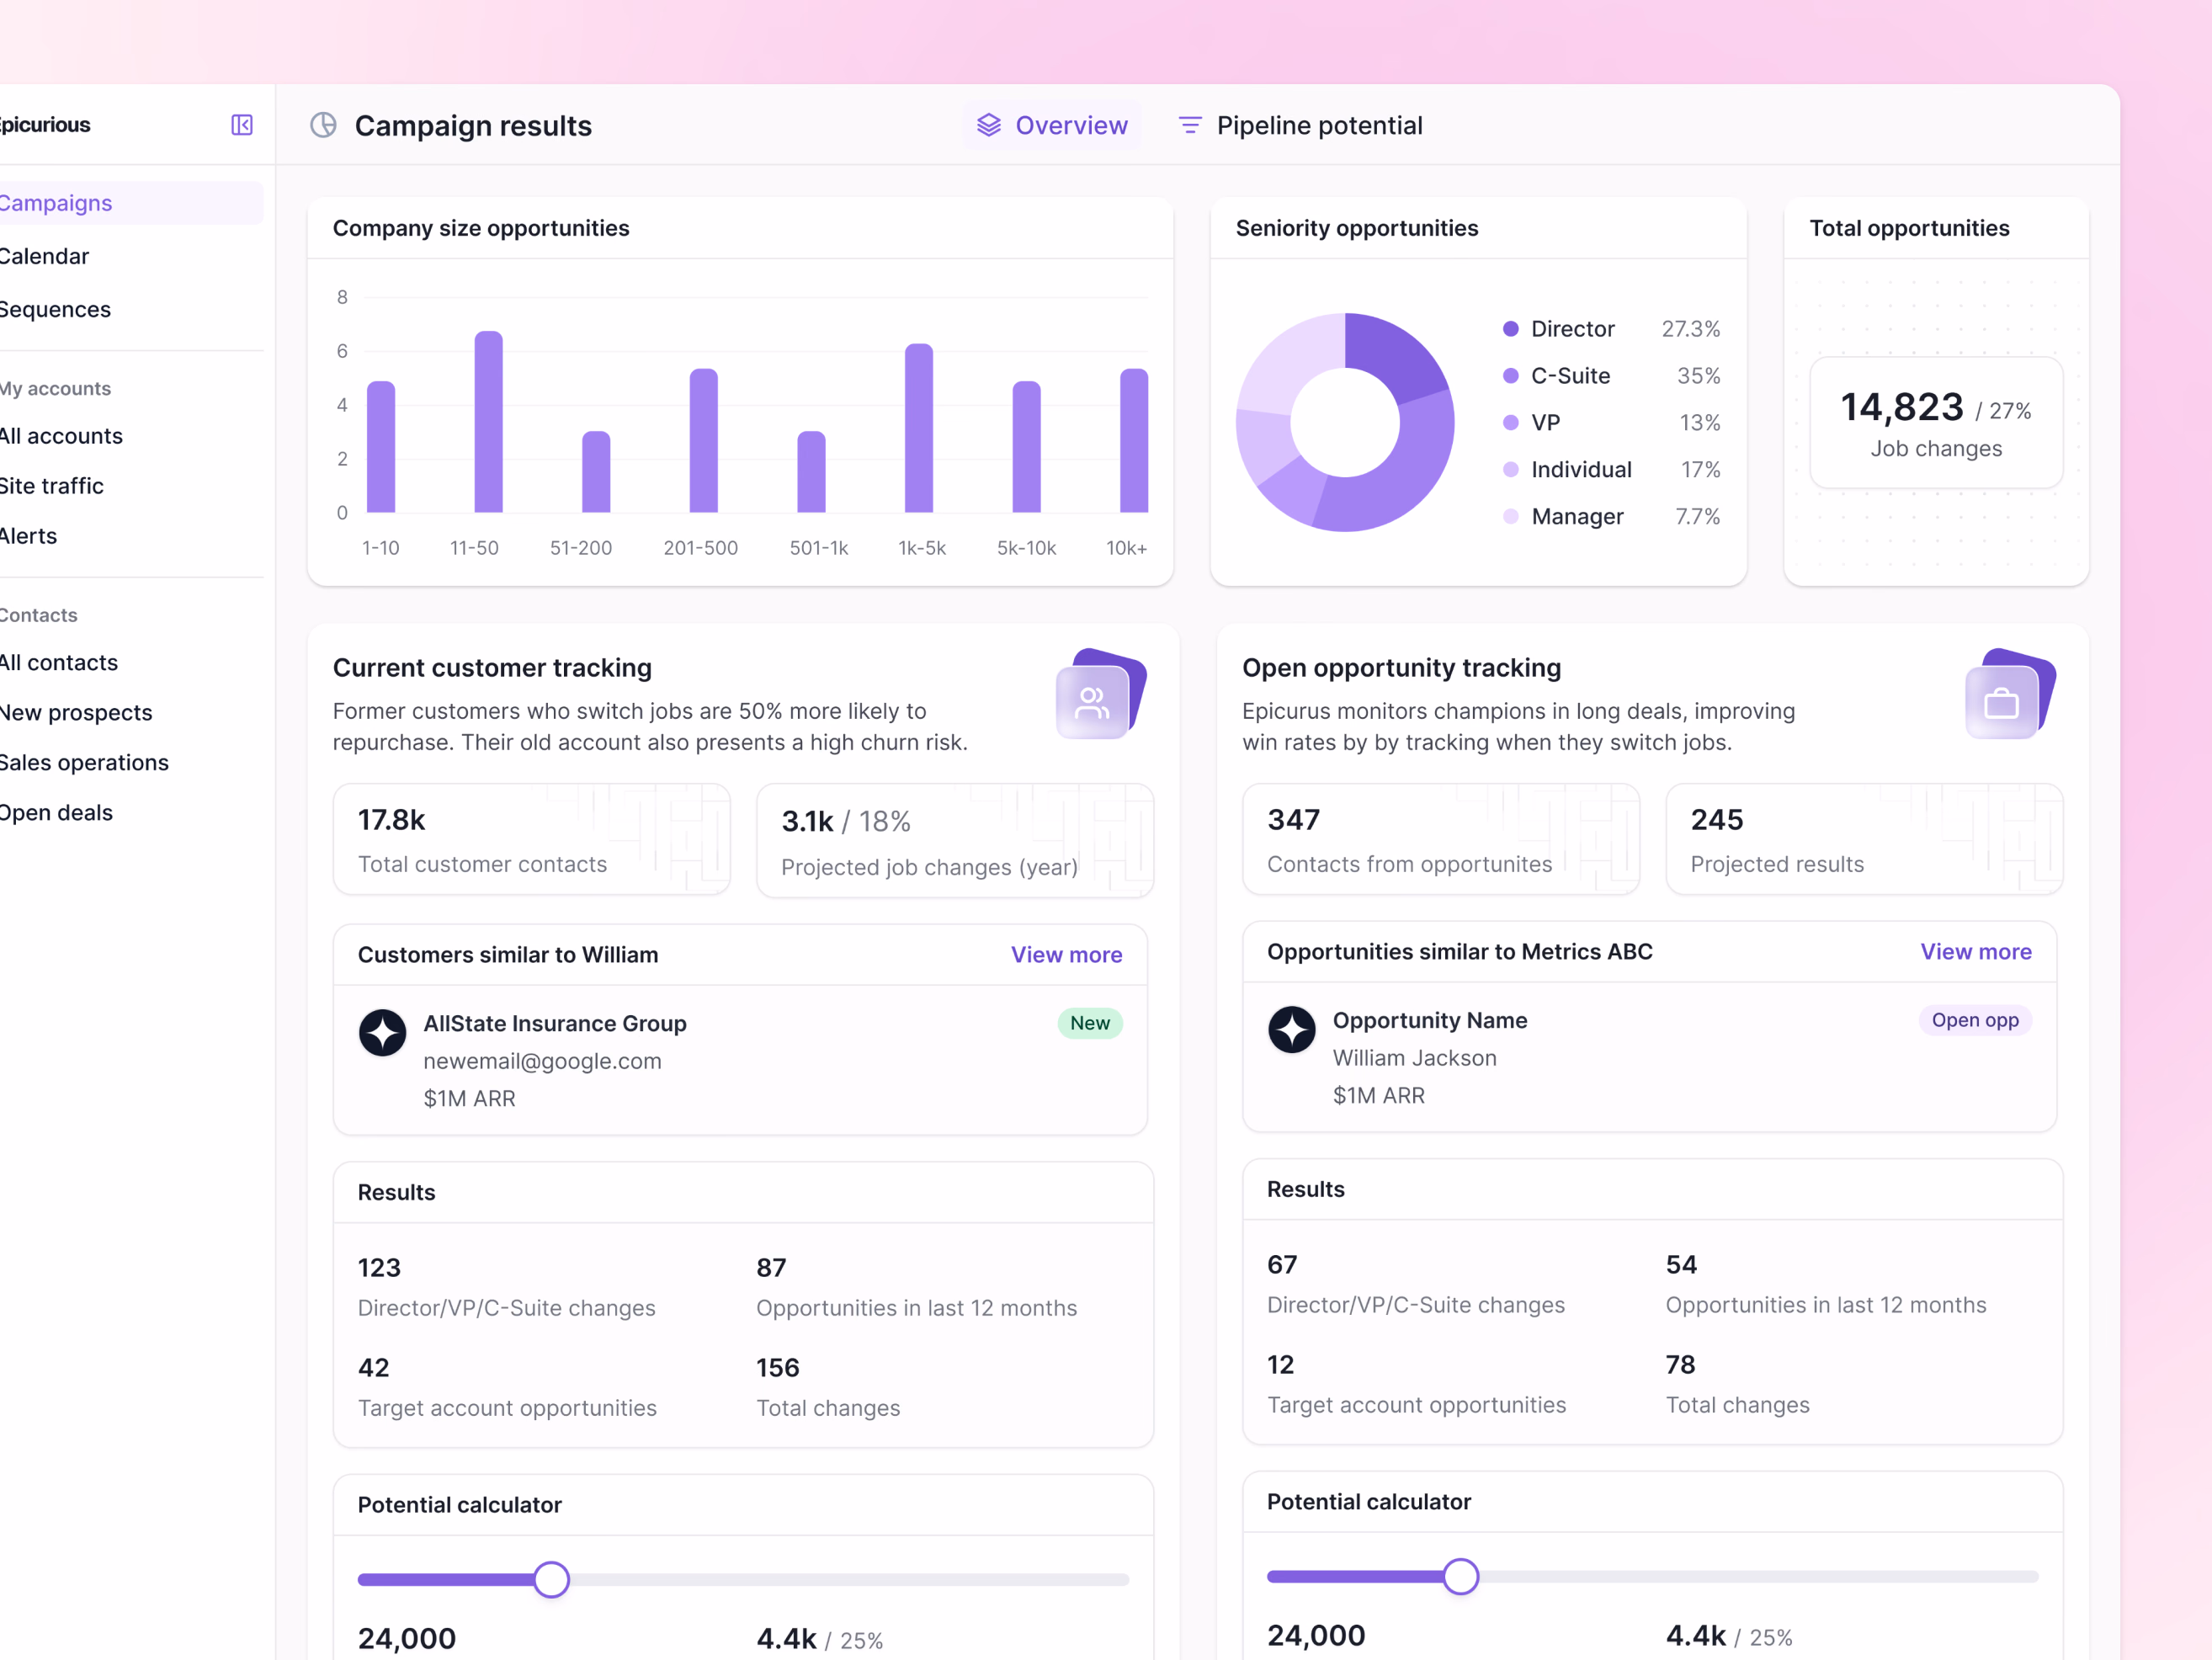
Task: Click the 17.8k Total customer contacts card
Action: tap(531, 839)
